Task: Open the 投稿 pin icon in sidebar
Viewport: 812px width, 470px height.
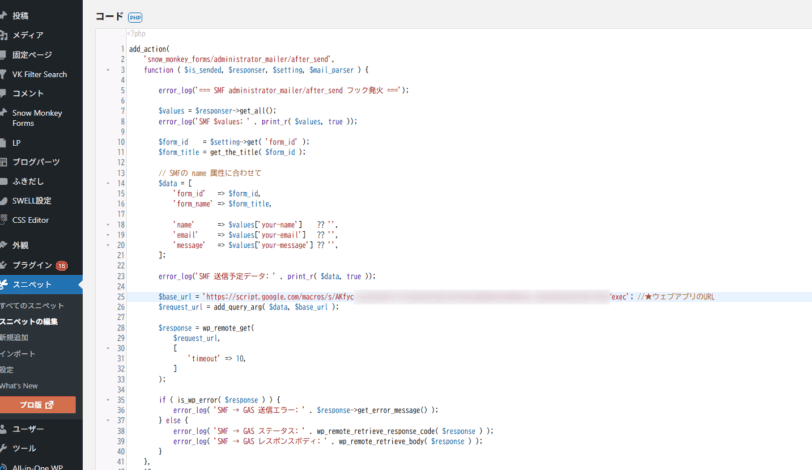Action: [x=3, y=16]
